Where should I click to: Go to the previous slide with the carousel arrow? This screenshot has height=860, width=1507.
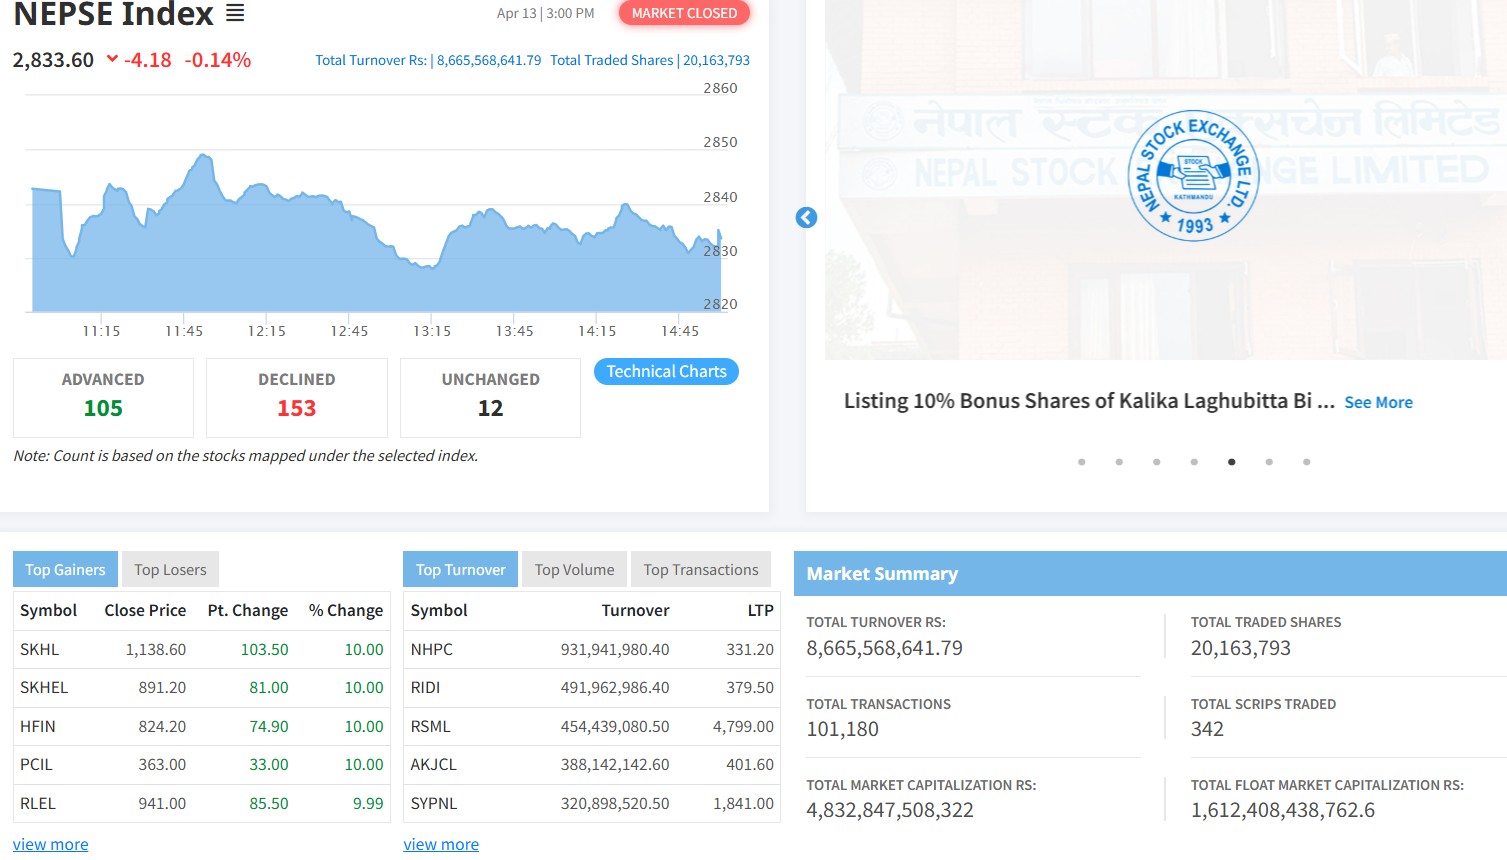click(806, 218)
